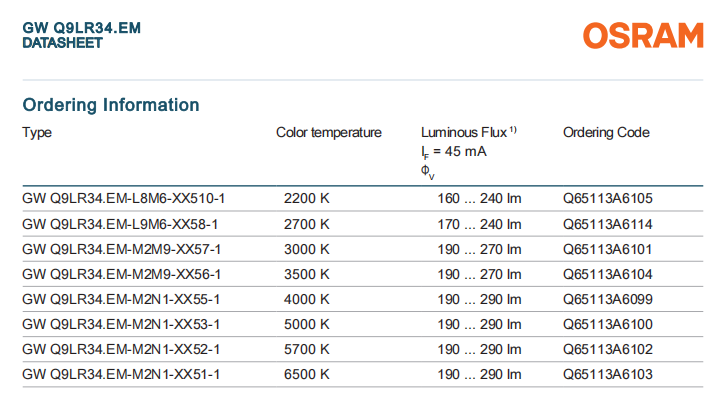
Task: Click ordering code Q65113A6101
Action: [608, 249]
